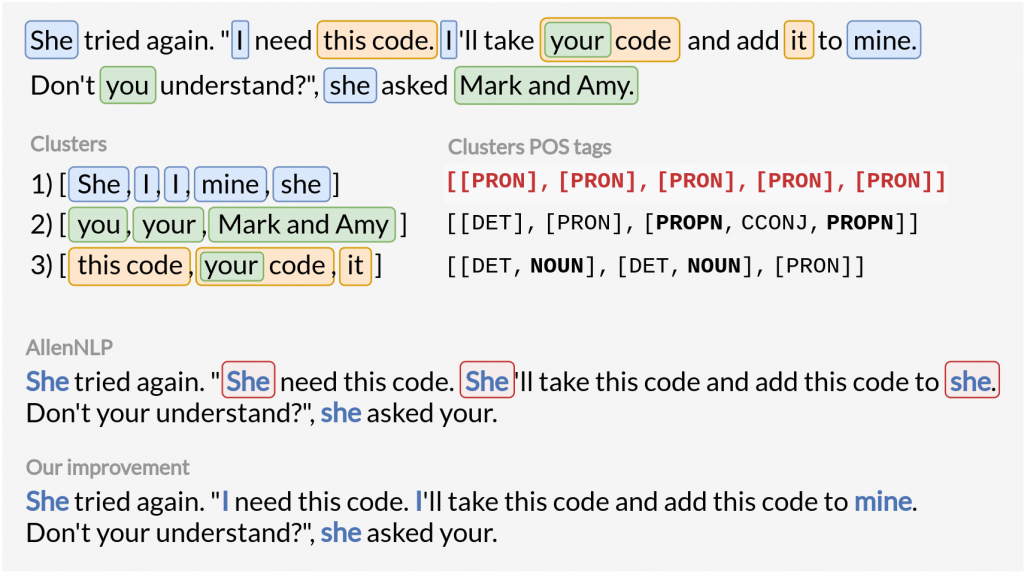Click the orange "it" token in the top sentence
The height and width of the screenshot is (572, 1024).
click(798, 41)
